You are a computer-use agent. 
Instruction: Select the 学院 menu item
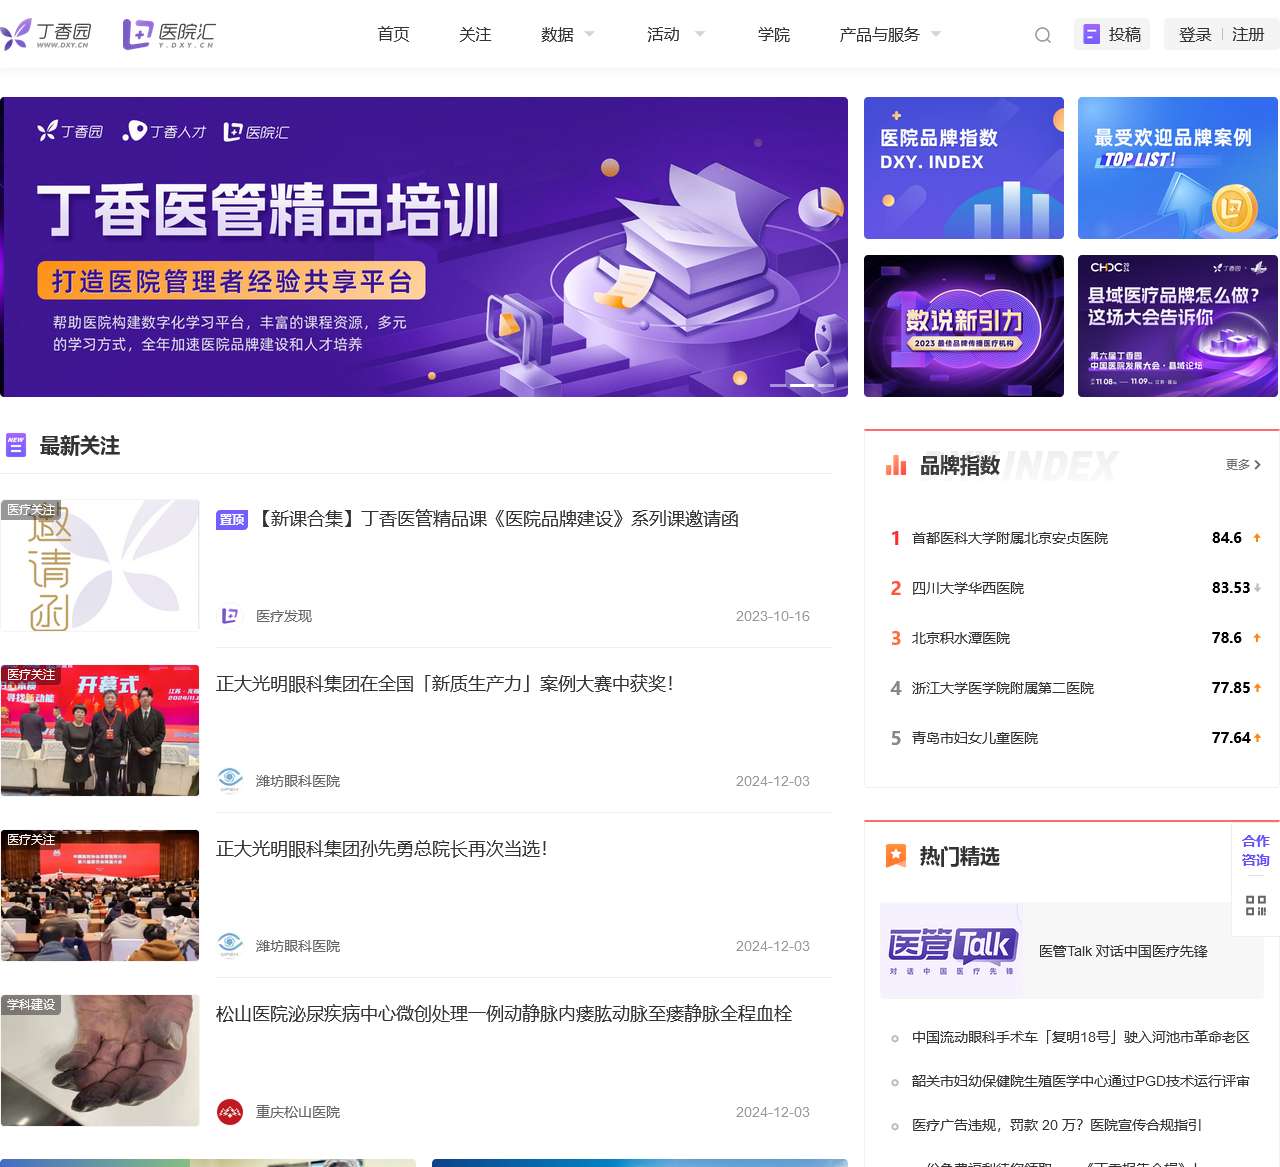[774, 33]
